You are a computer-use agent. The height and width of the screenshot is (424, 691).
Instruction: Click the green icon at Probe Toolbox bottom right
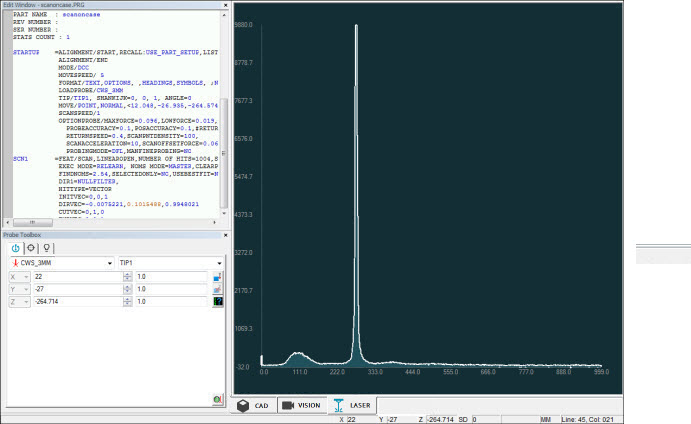point(217,399)
